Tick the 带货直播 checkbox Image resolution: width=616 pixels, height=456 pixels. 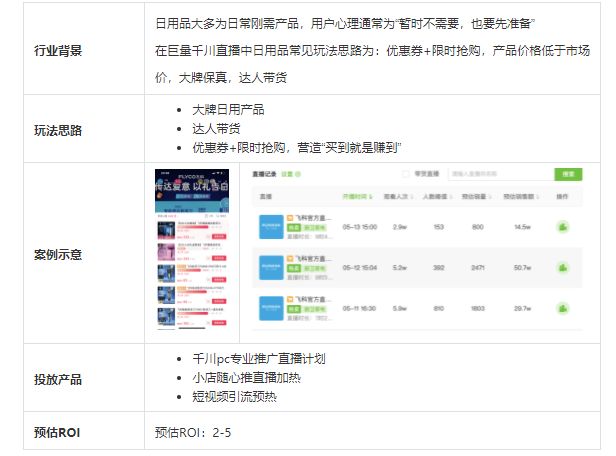(x=406, y=174)
